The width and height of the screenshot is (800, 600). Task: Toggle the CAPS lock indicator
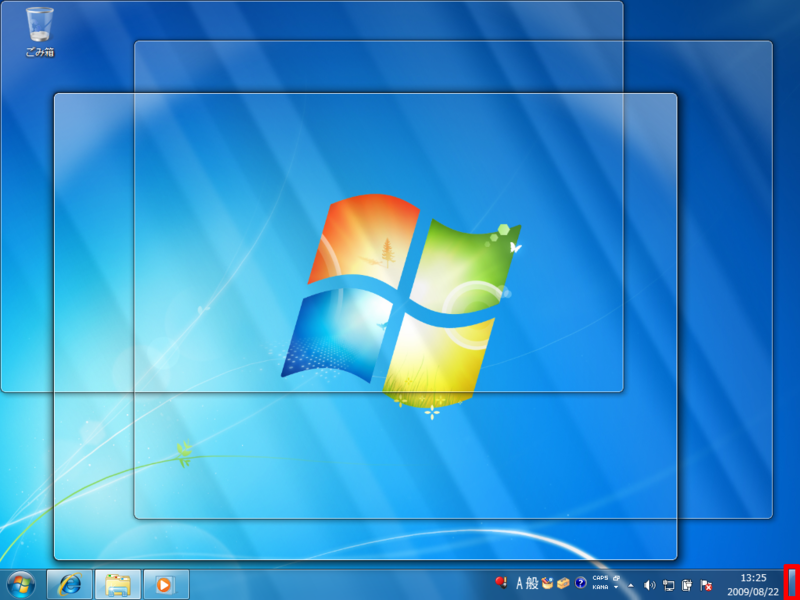pos(601,578)
